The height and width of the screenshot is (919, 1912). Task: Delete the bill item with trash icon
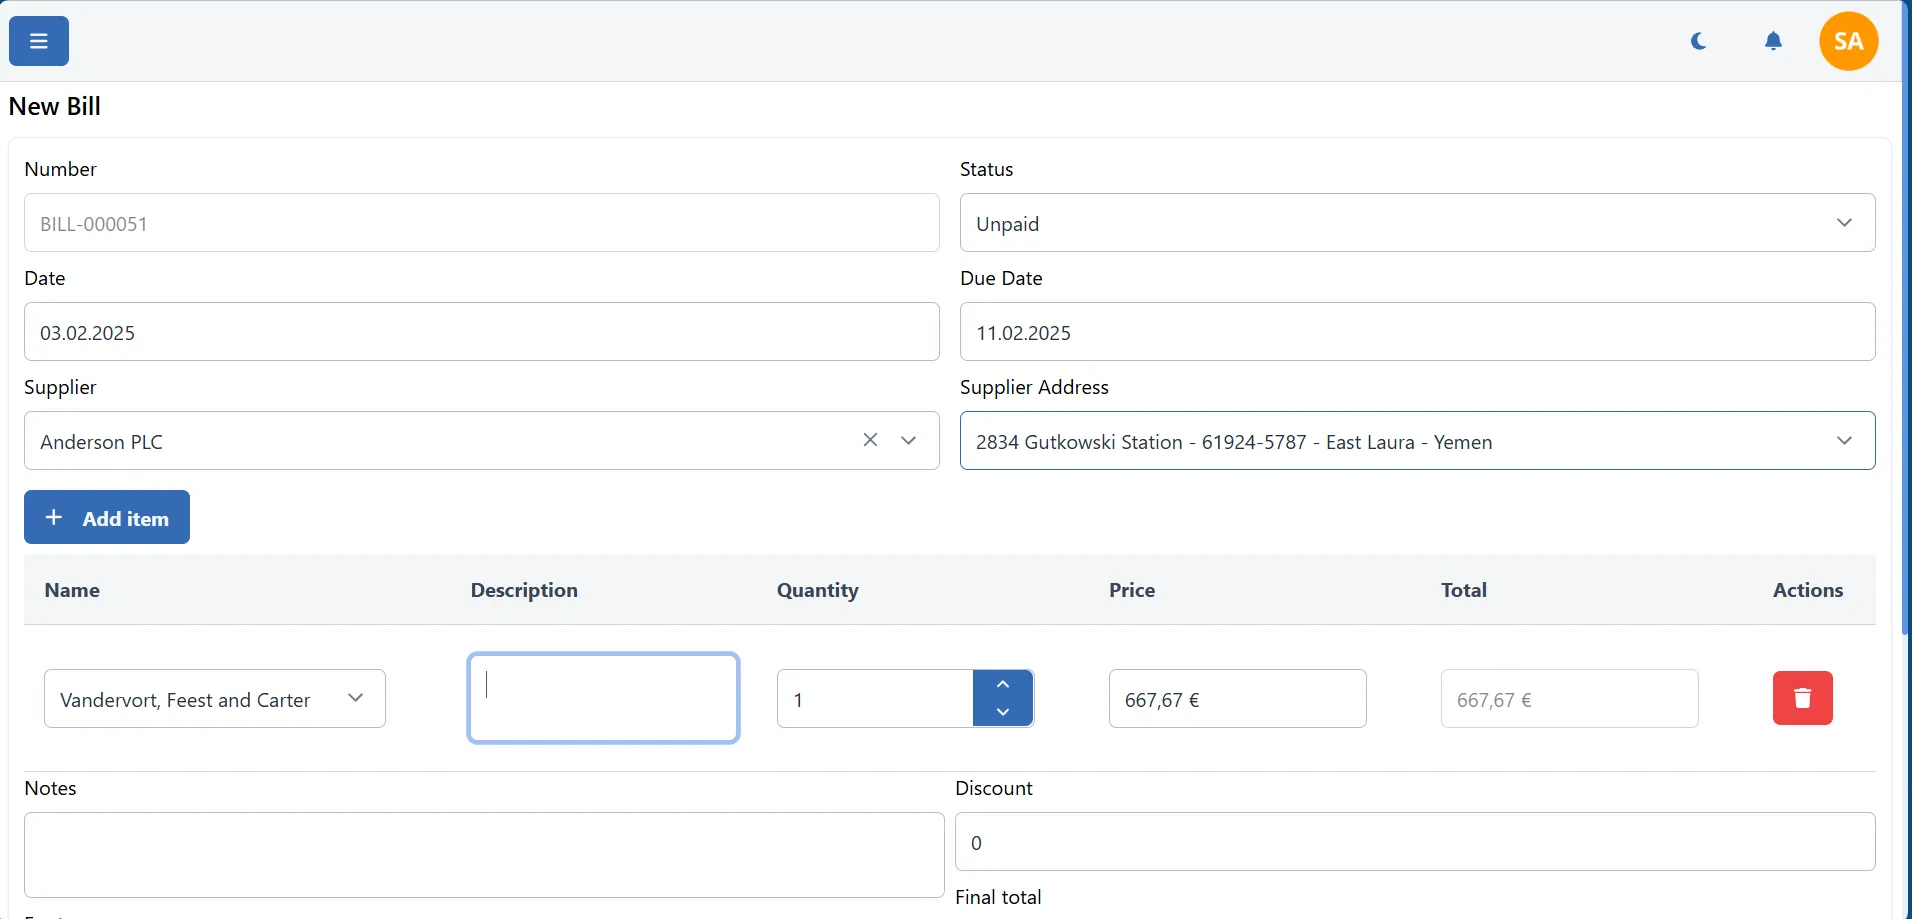pyautogui.click(x=1802, y=698)
